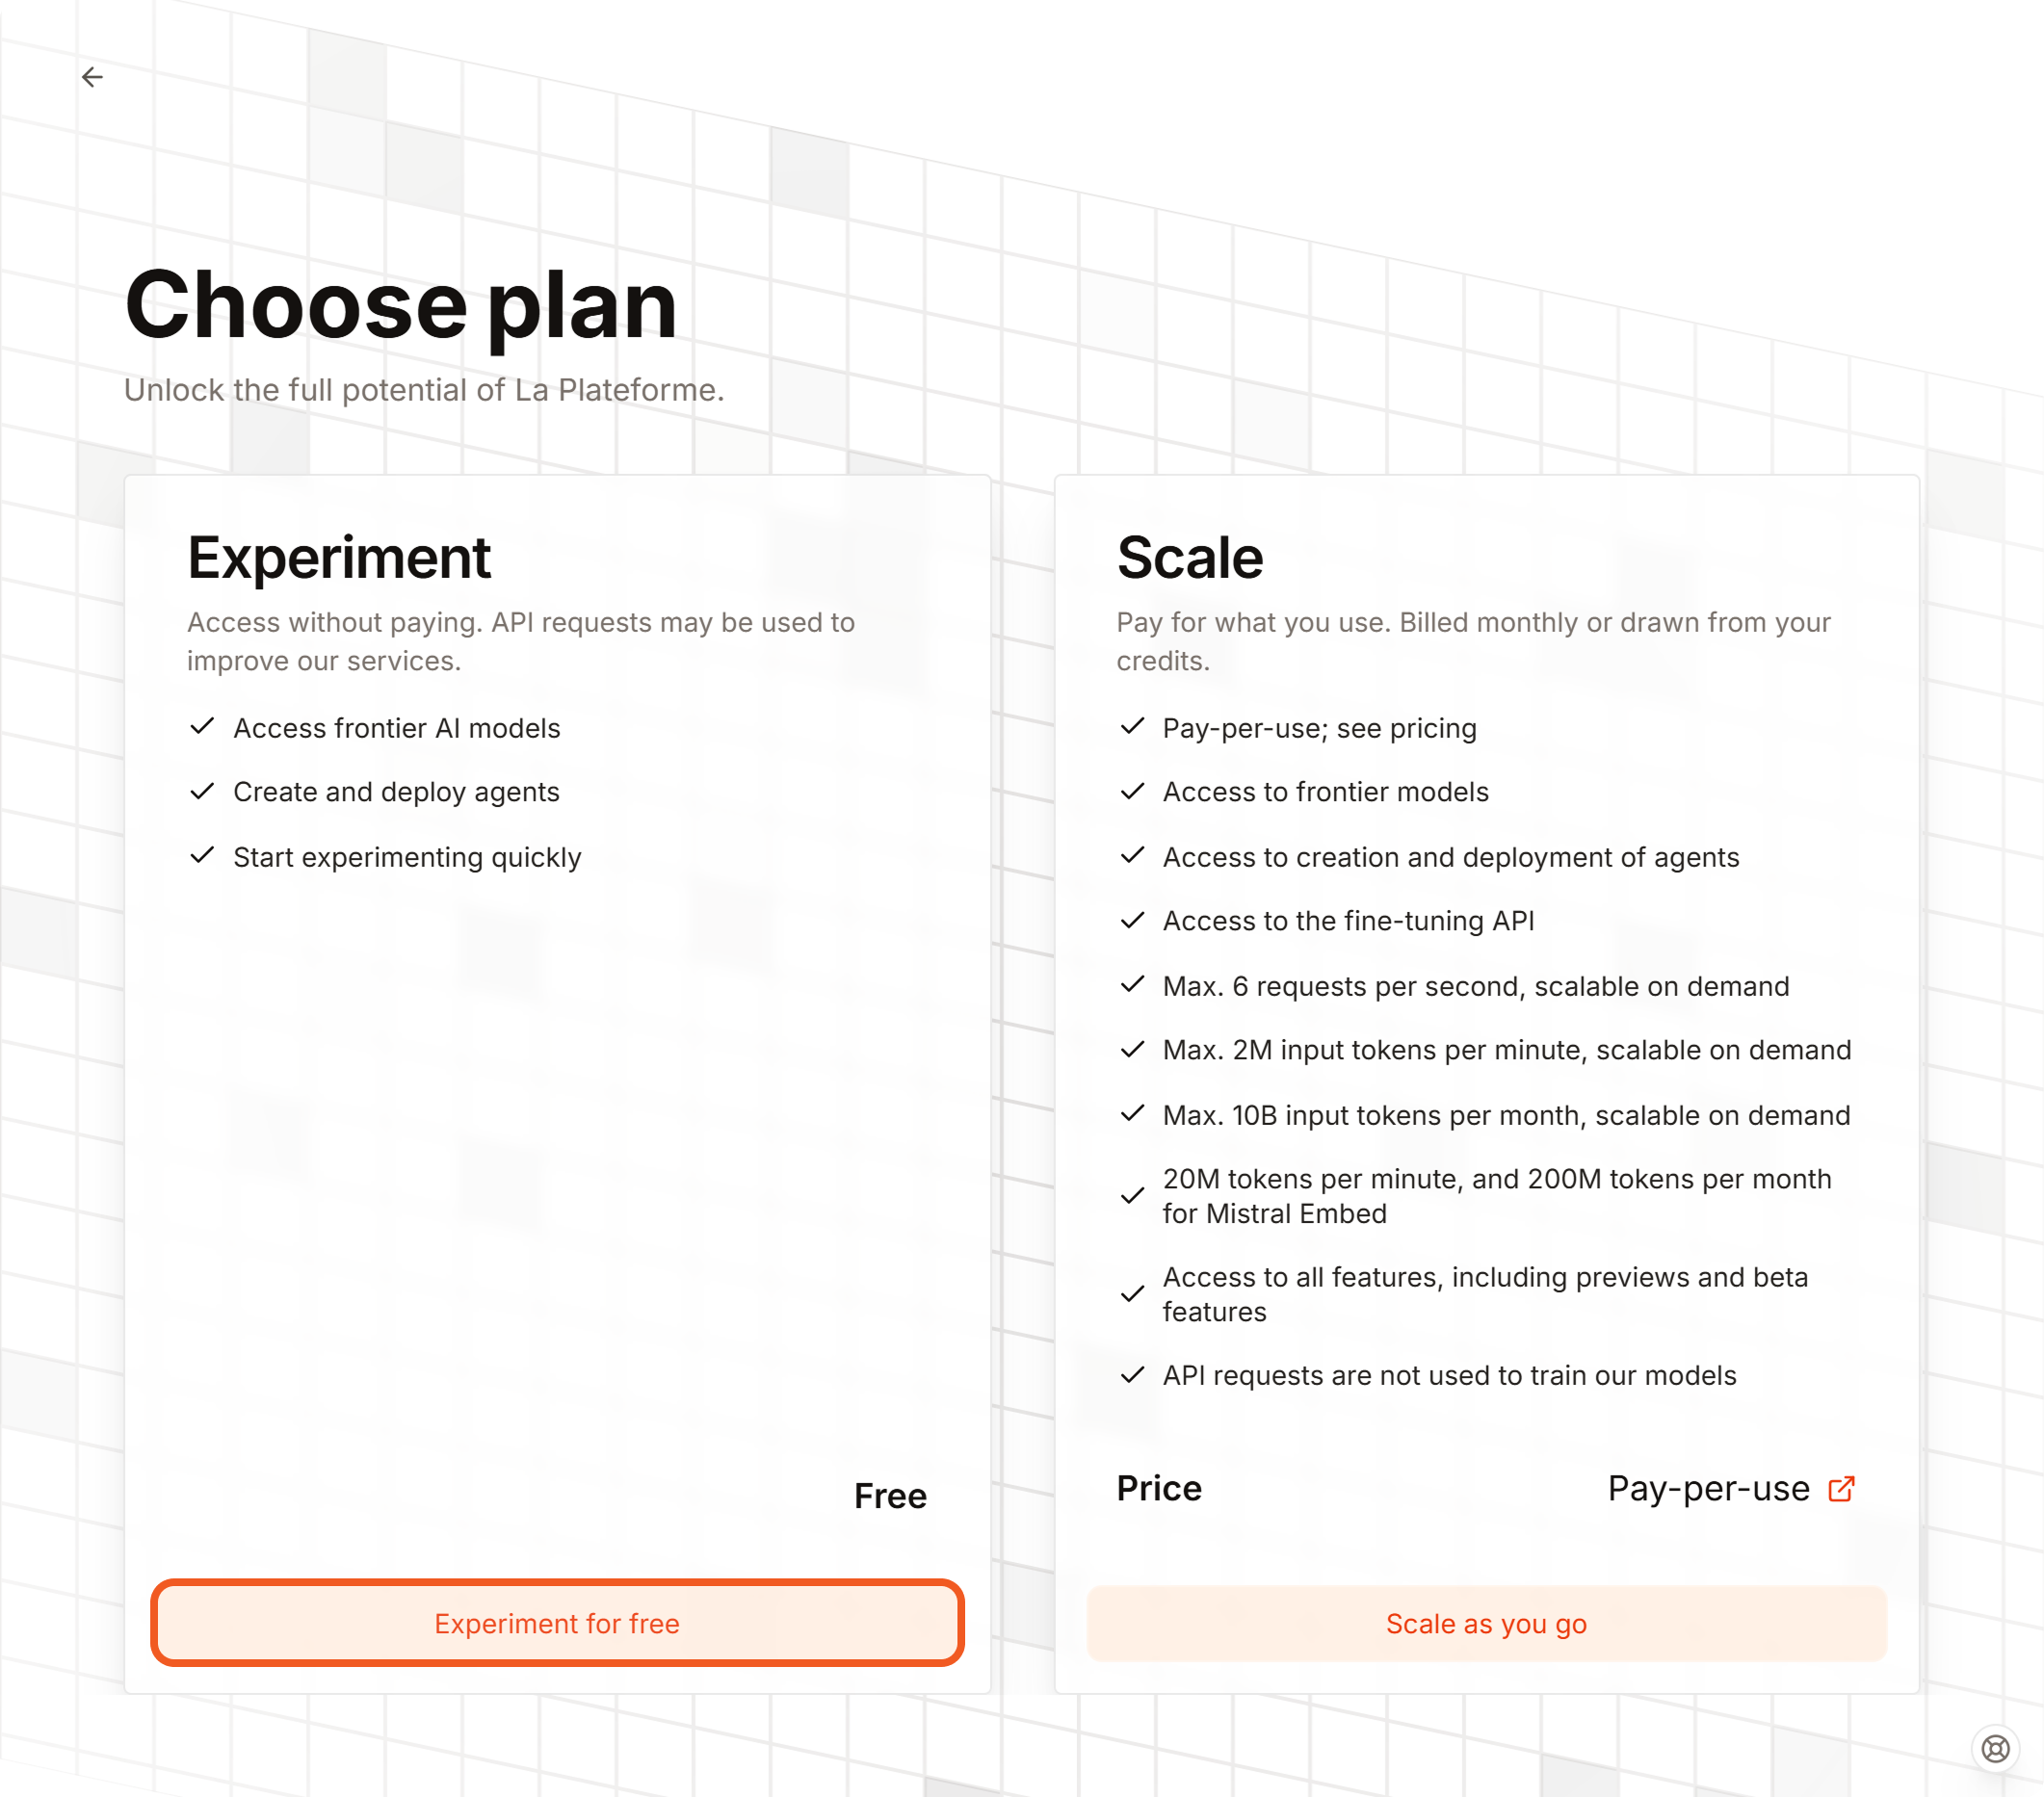Click Access to frontier models feature text
2044x1797 pixels.
[1325, 792]
